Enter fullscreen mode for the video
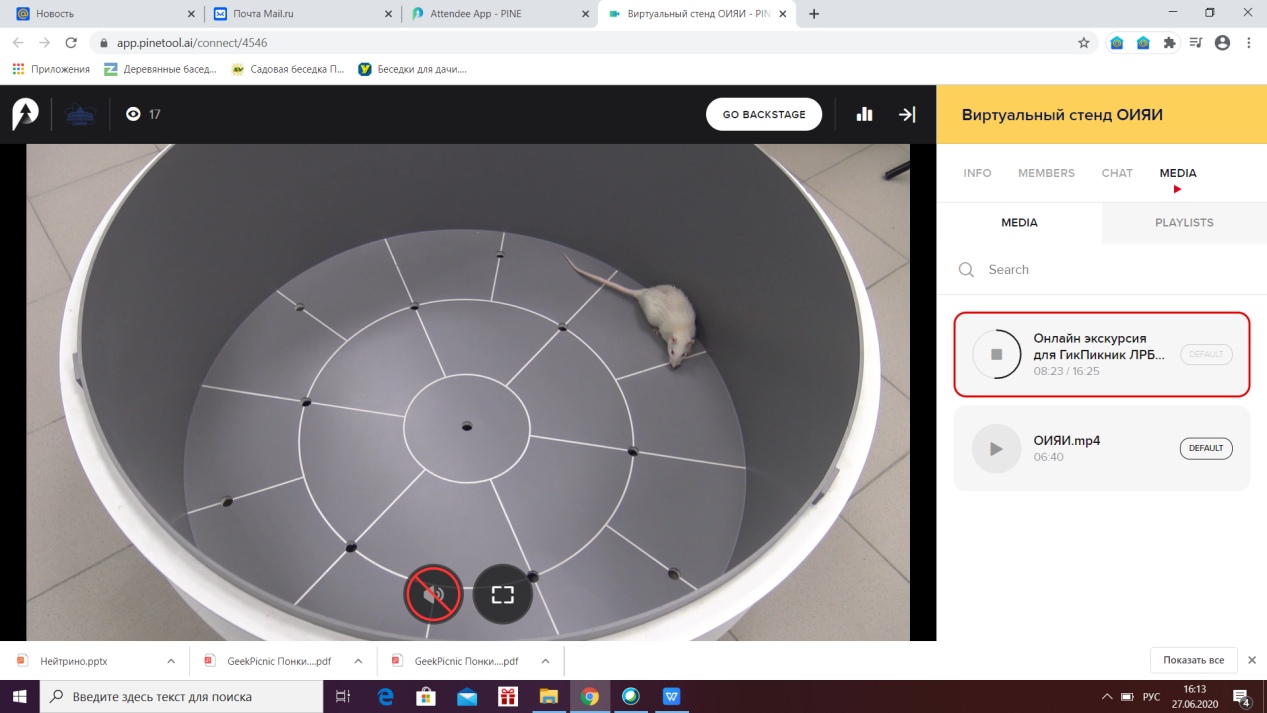 (x=502, y=595)
